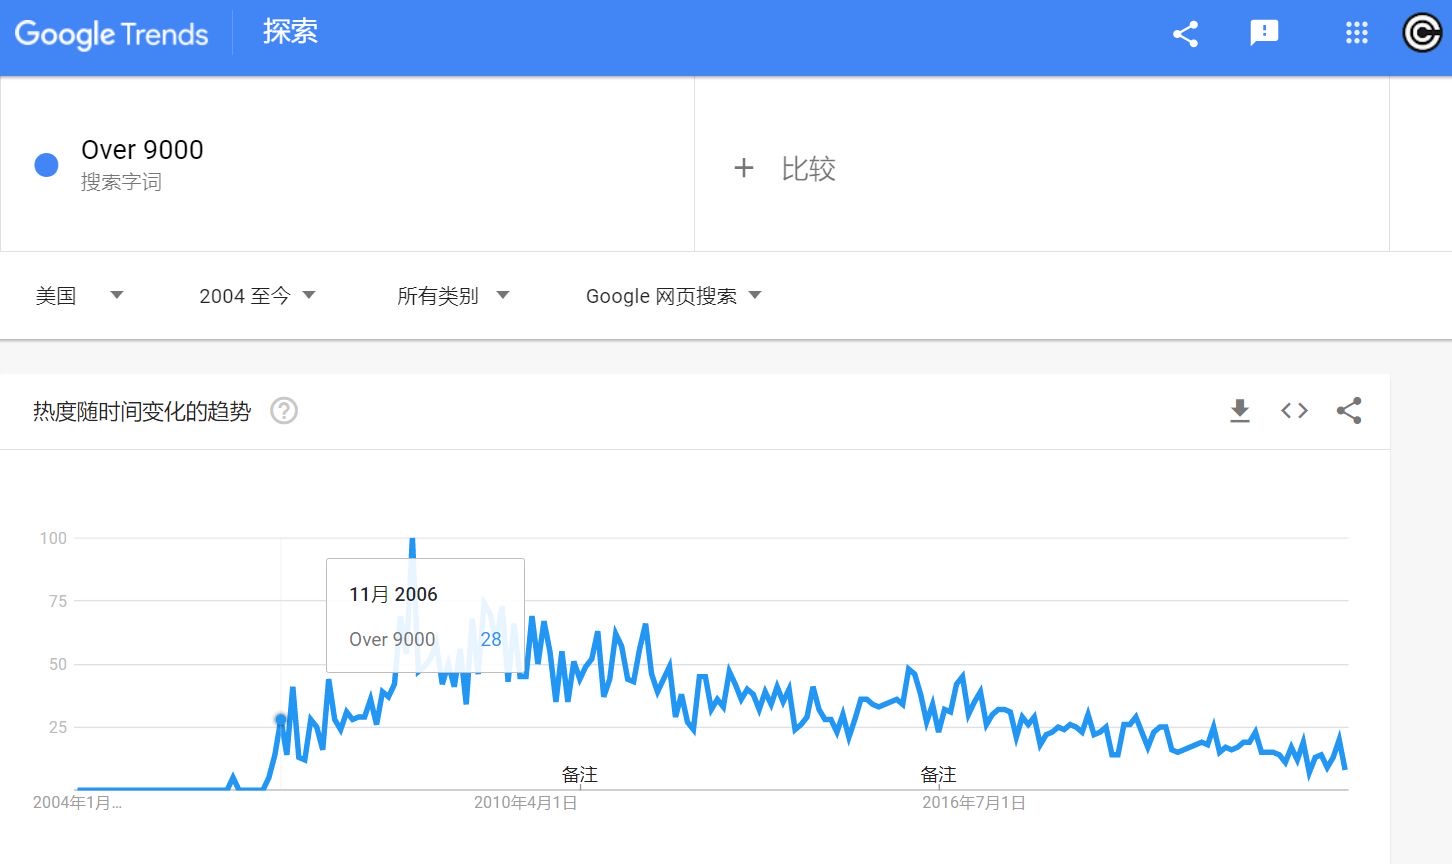Open the Google apps grid
Viewport: 1452px width, 864px height.
[x=1356, y=33]
